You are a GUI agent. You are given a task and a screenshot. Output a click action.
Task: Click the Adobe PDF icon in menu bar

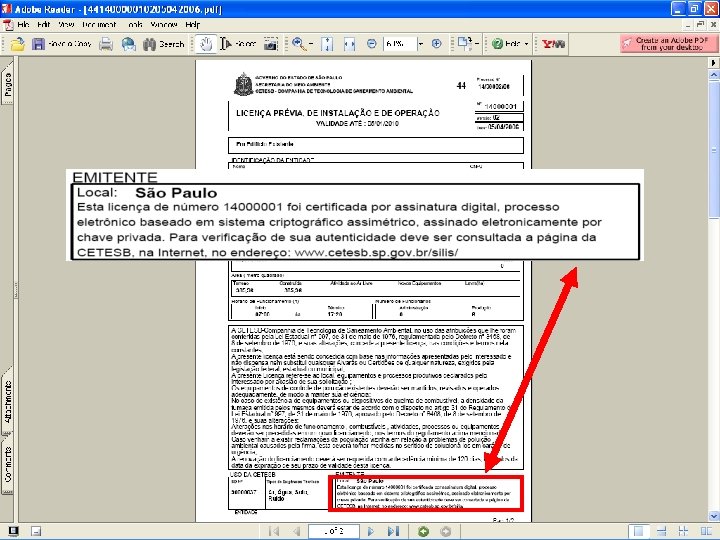[x=7, y=25]
